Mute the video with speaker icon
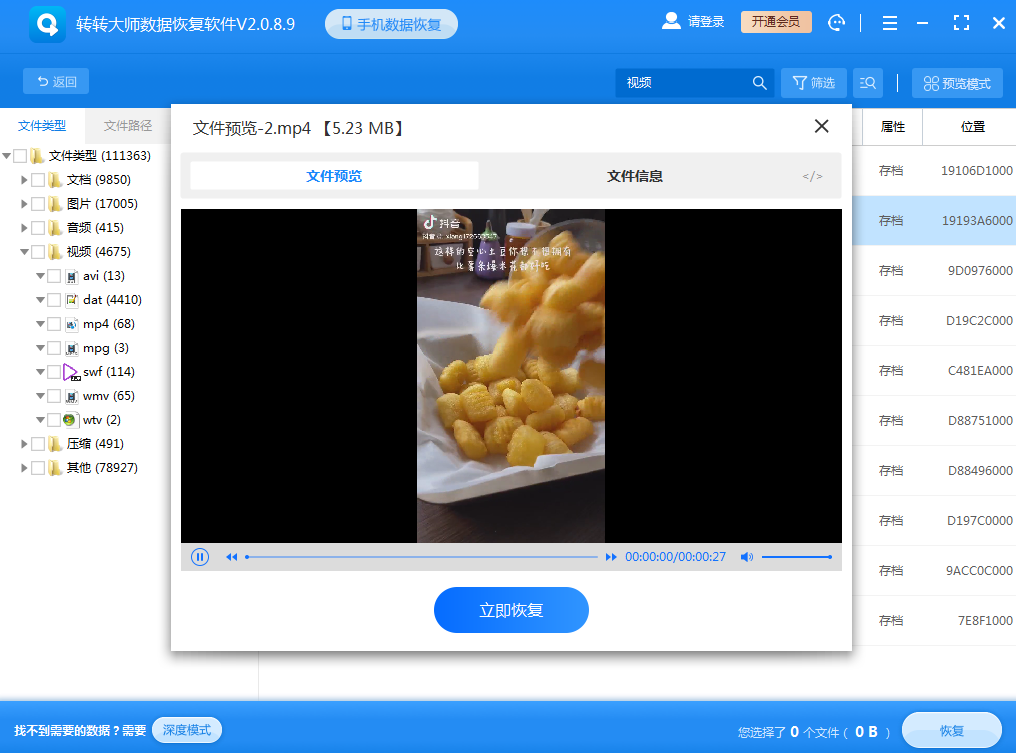The image size is (1016, 753). (x=746, y=557)
